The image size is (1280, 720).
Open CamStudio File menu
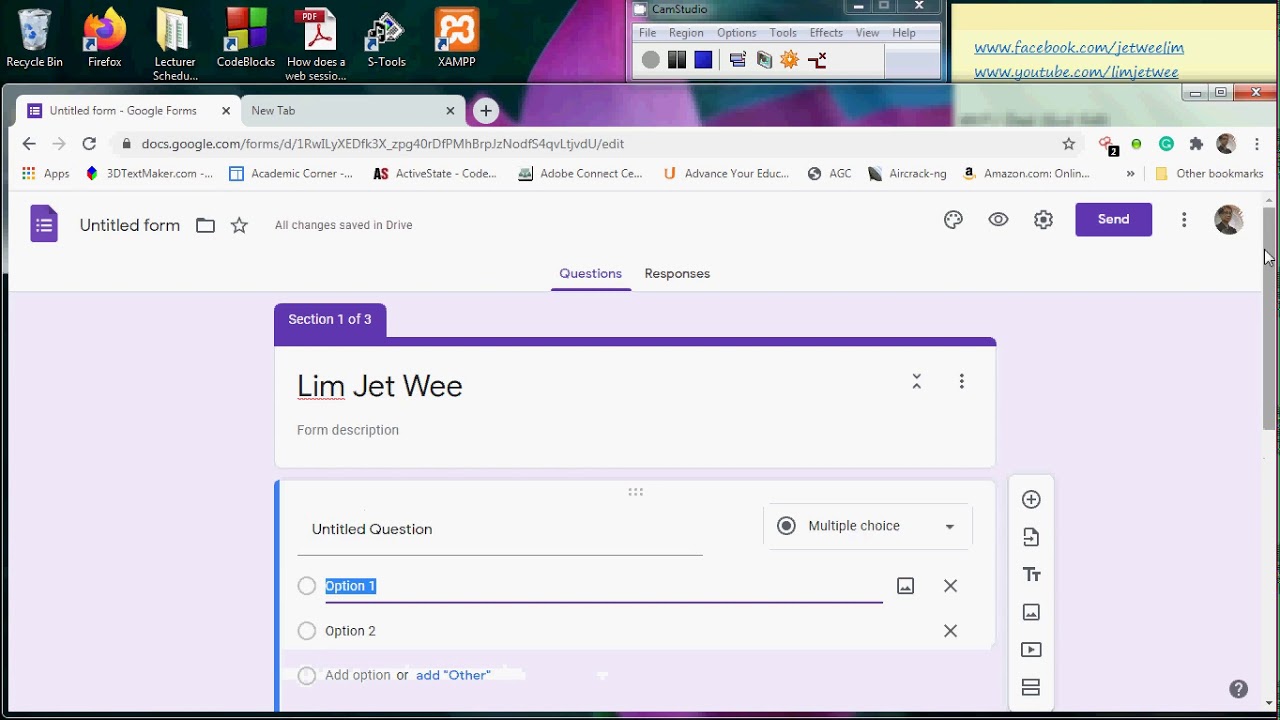[x=648, y=33]
